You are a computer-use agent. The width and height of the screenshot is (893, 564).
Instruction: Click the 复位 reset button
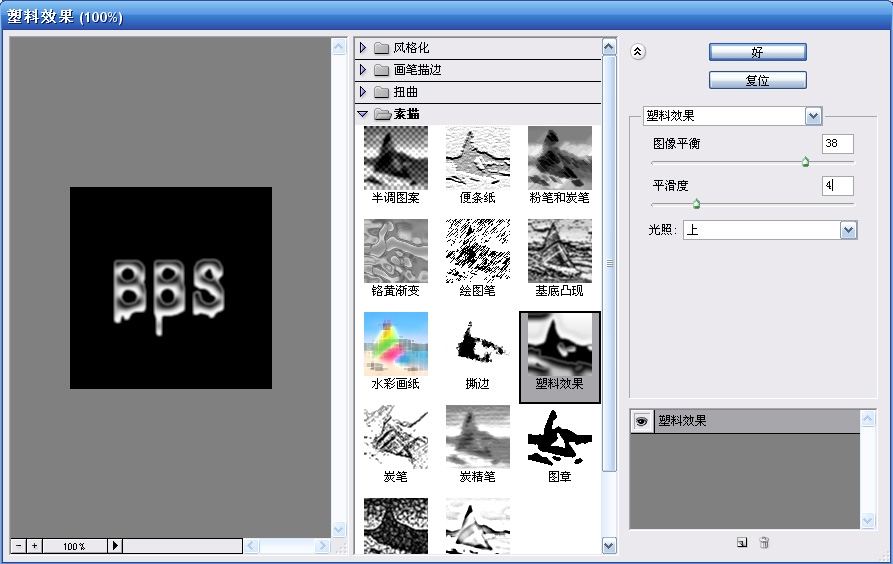pyautogui.click(x=757, y=80)
